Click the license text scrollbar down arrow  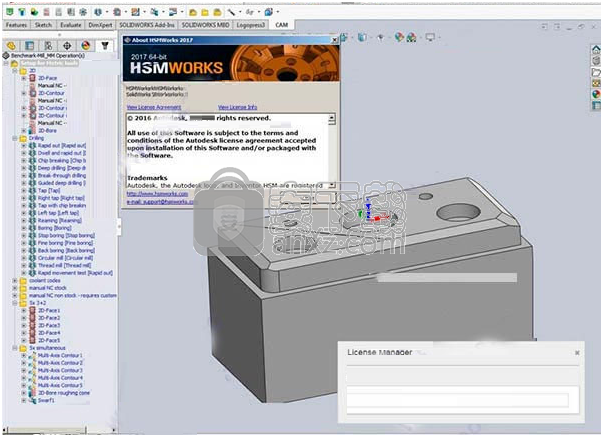point(332,185)
